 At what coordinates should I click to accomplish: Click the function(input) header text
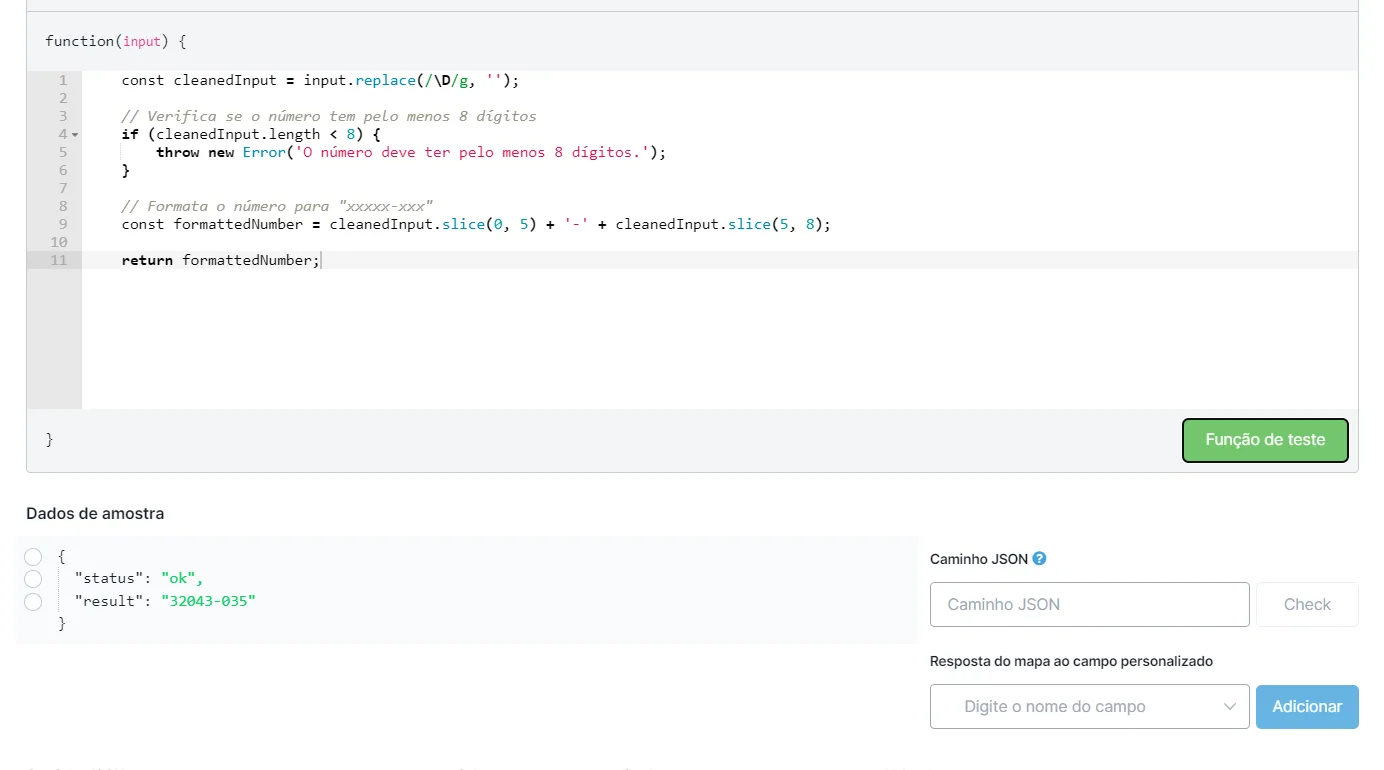coord(116,41)
